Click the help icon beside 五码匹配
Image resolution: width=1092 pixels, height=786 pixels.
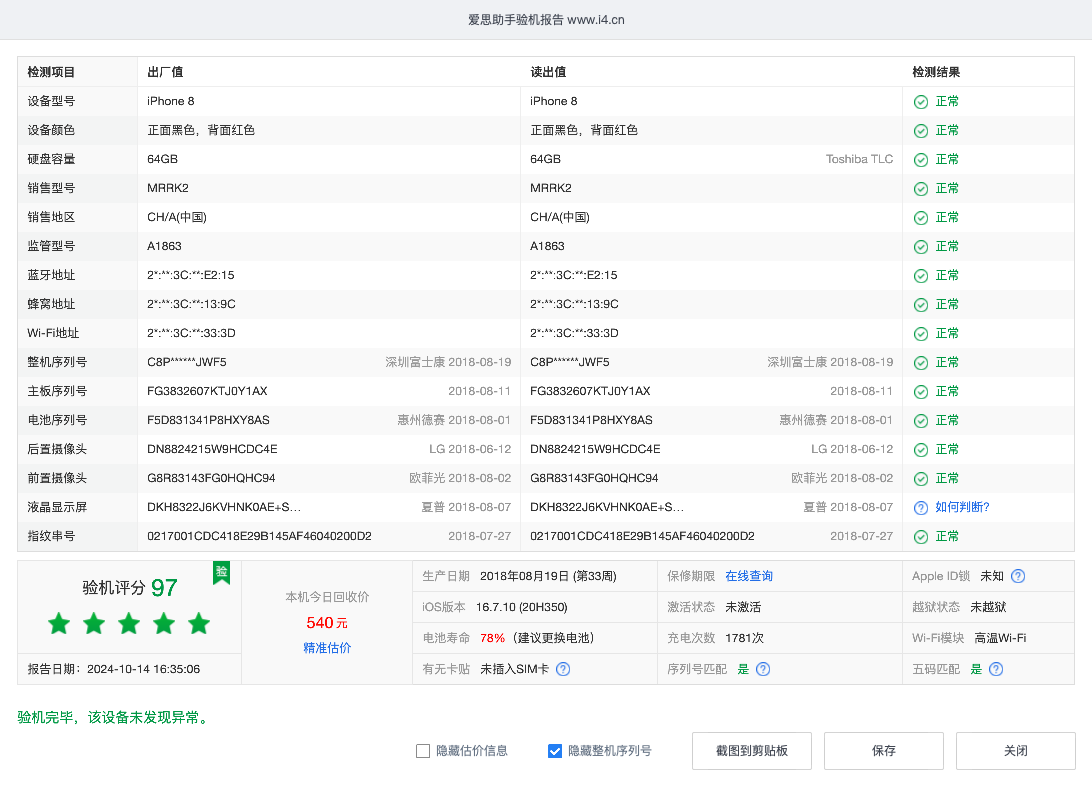[996, 669]
